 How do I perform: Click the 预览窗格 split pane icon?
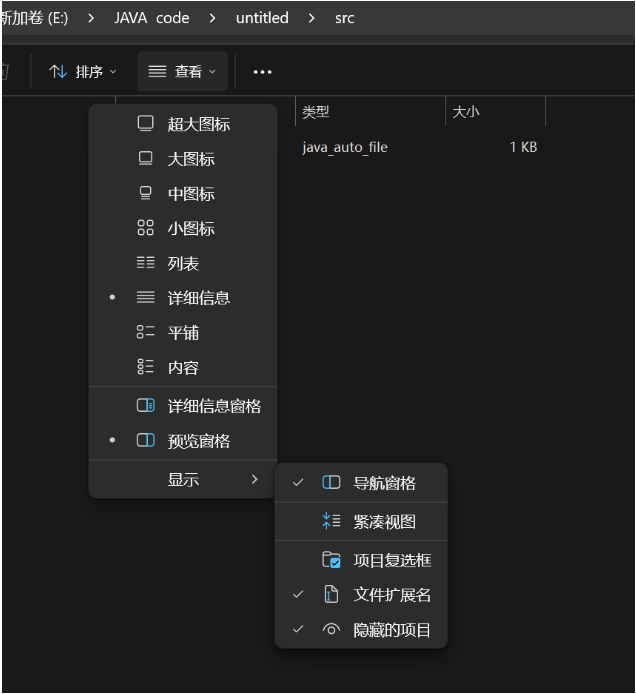click(x=146, y=440)
